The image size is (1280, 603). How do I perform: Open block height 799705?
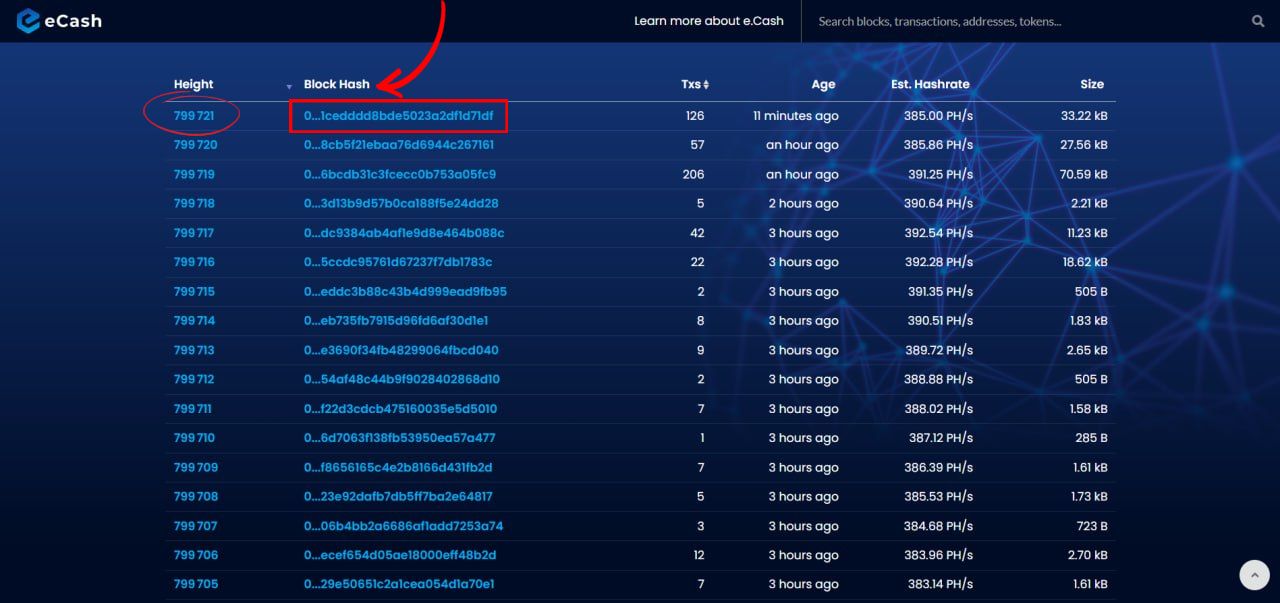[x=195, y=584]
